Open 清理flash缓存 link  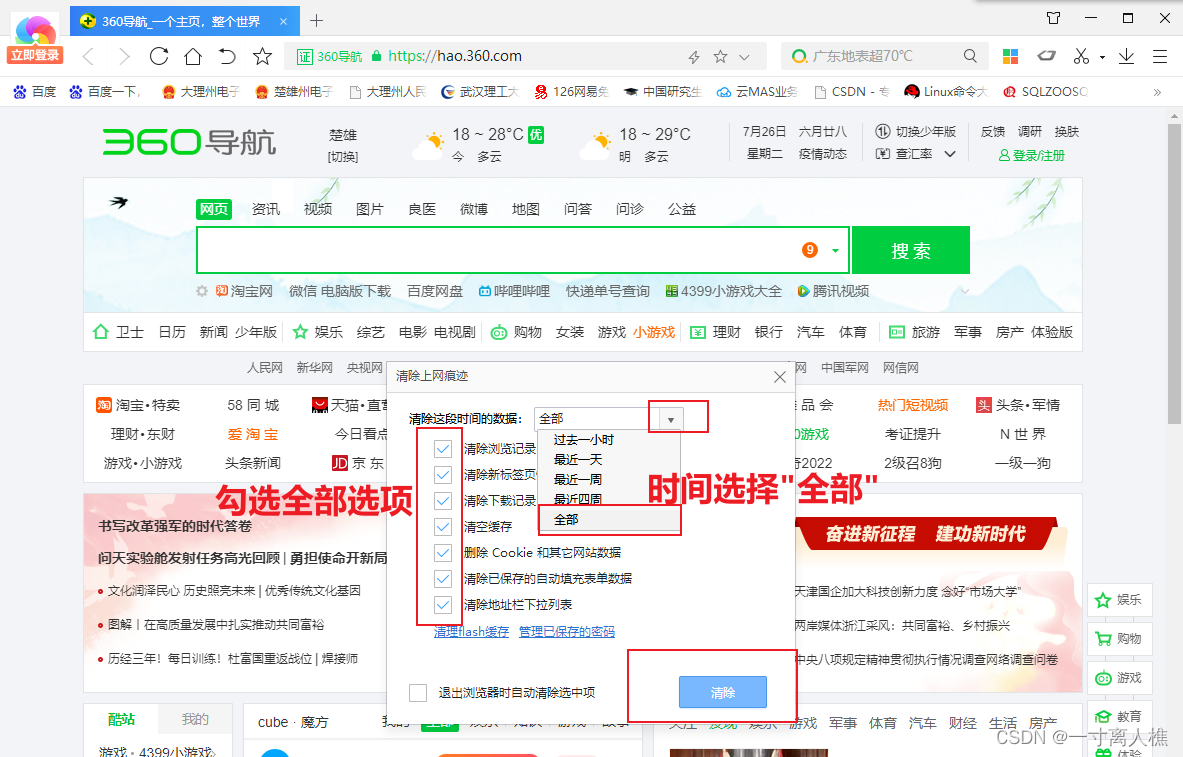[472, 632]
